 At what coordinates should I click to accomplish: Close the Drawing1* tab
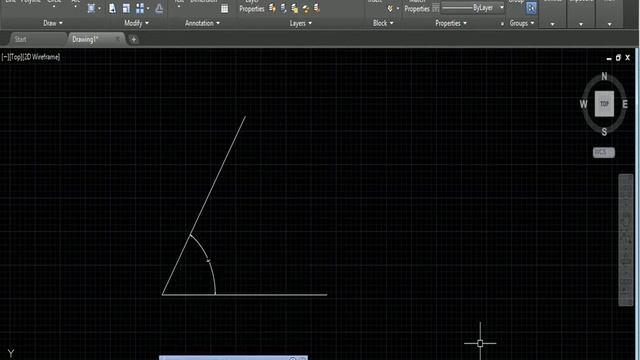118,39
